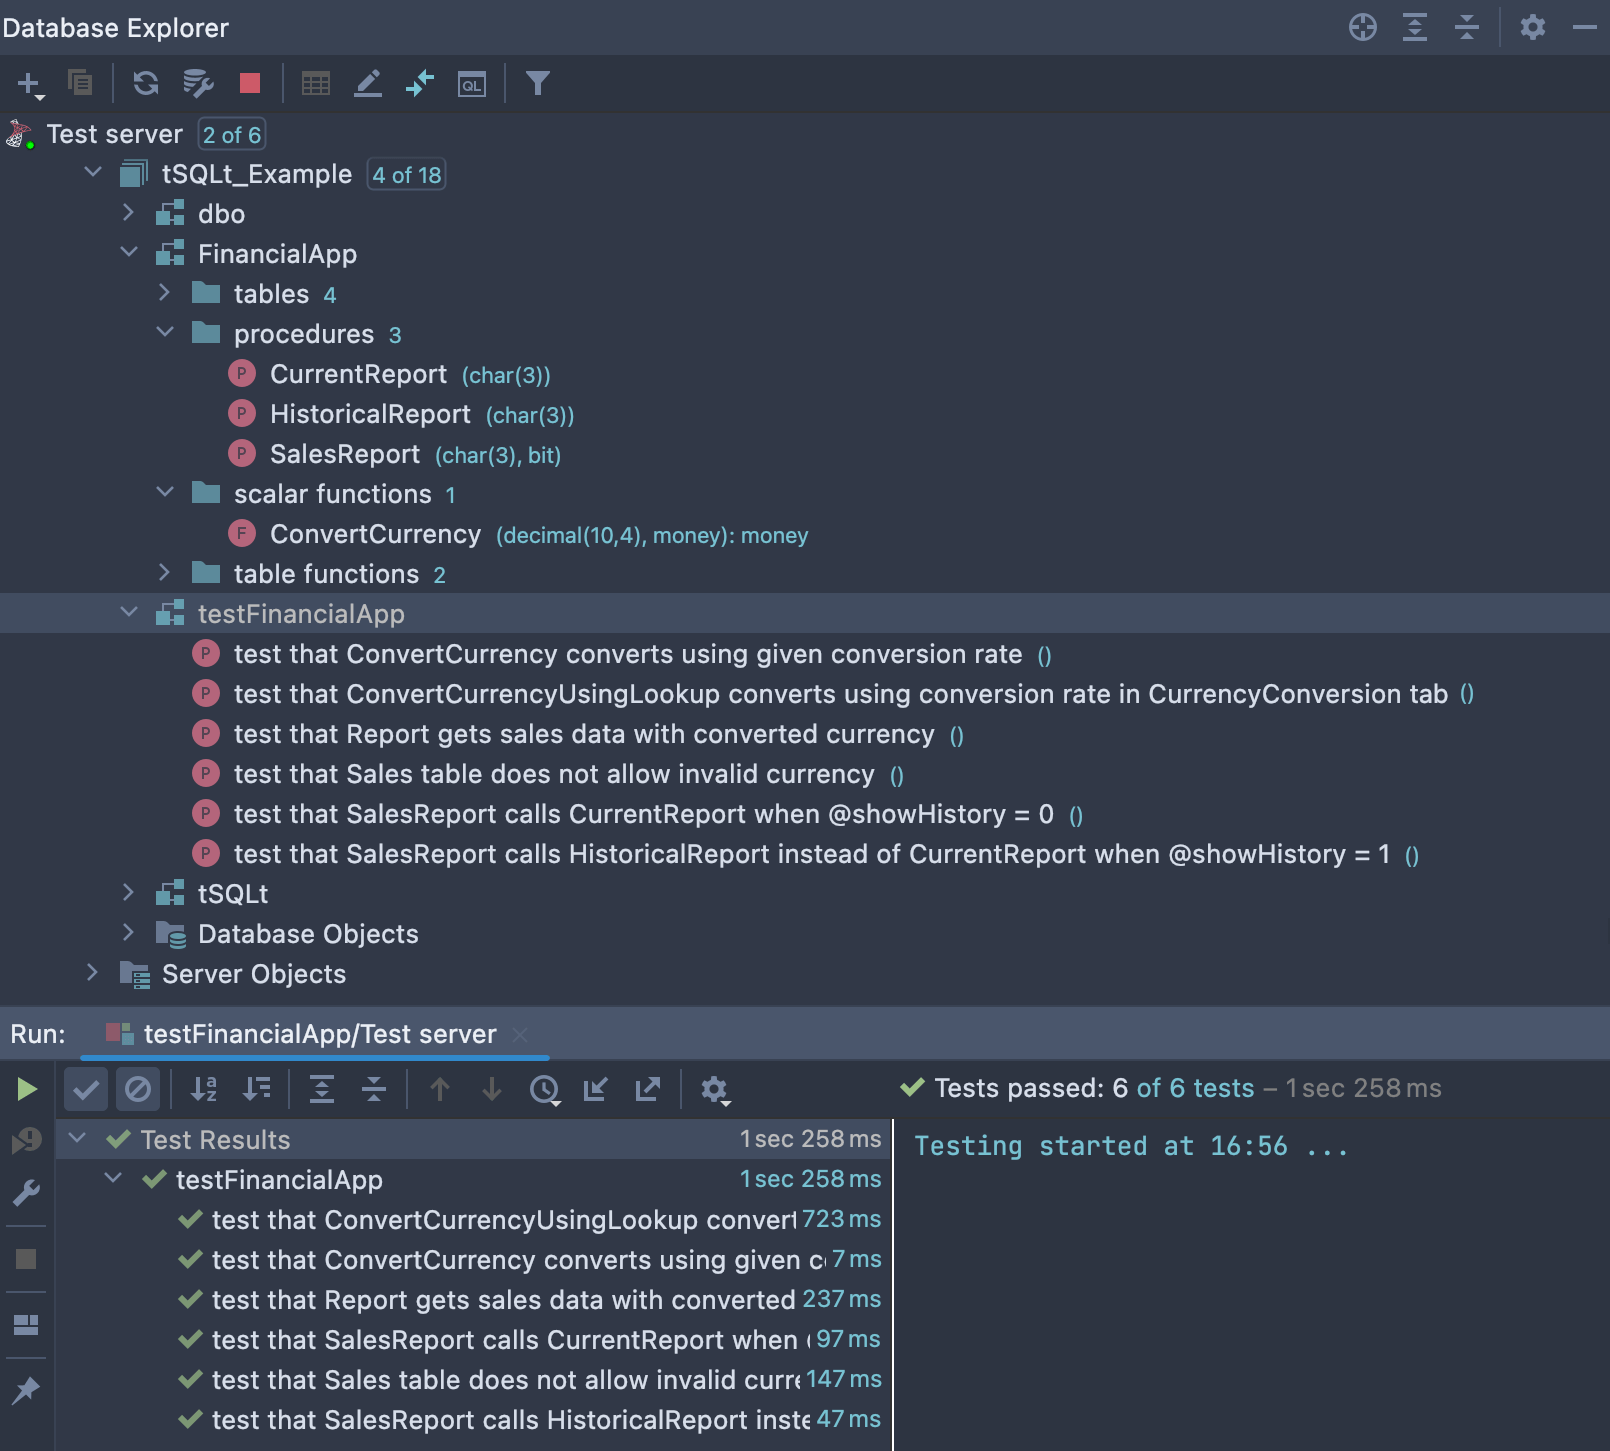Toggle alphabetical sort in test results
The height and width of the screenshot is (1451, 1610).
pyautogui.click(x=204, y=1089)
